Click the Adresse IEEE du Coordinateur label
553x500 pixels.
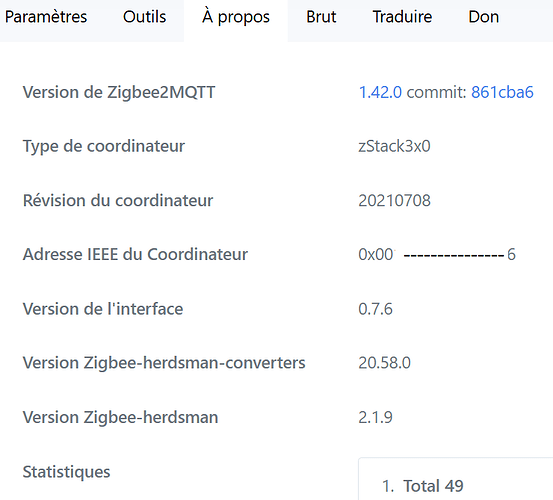[135, 255]
